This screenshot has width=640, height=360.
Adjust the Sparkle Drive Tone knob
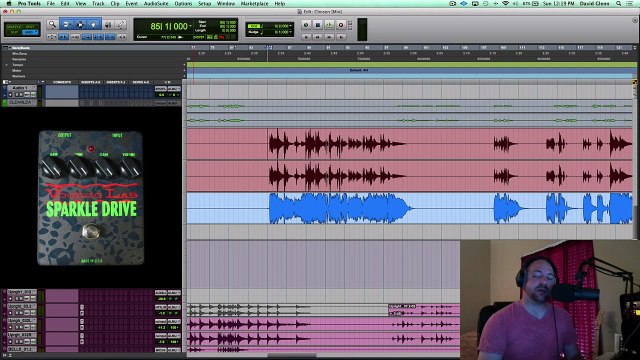79,167
